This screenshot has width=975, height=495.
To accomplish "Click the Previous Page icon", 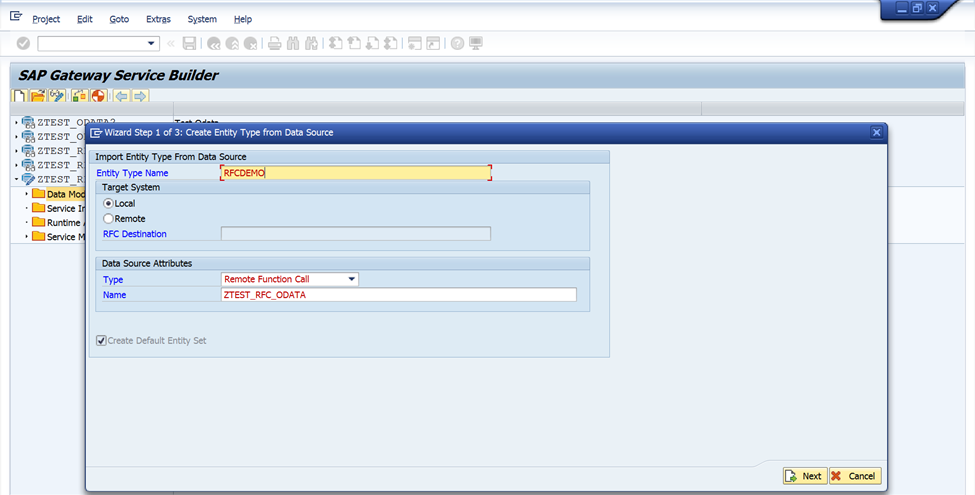I will [354, 44].
